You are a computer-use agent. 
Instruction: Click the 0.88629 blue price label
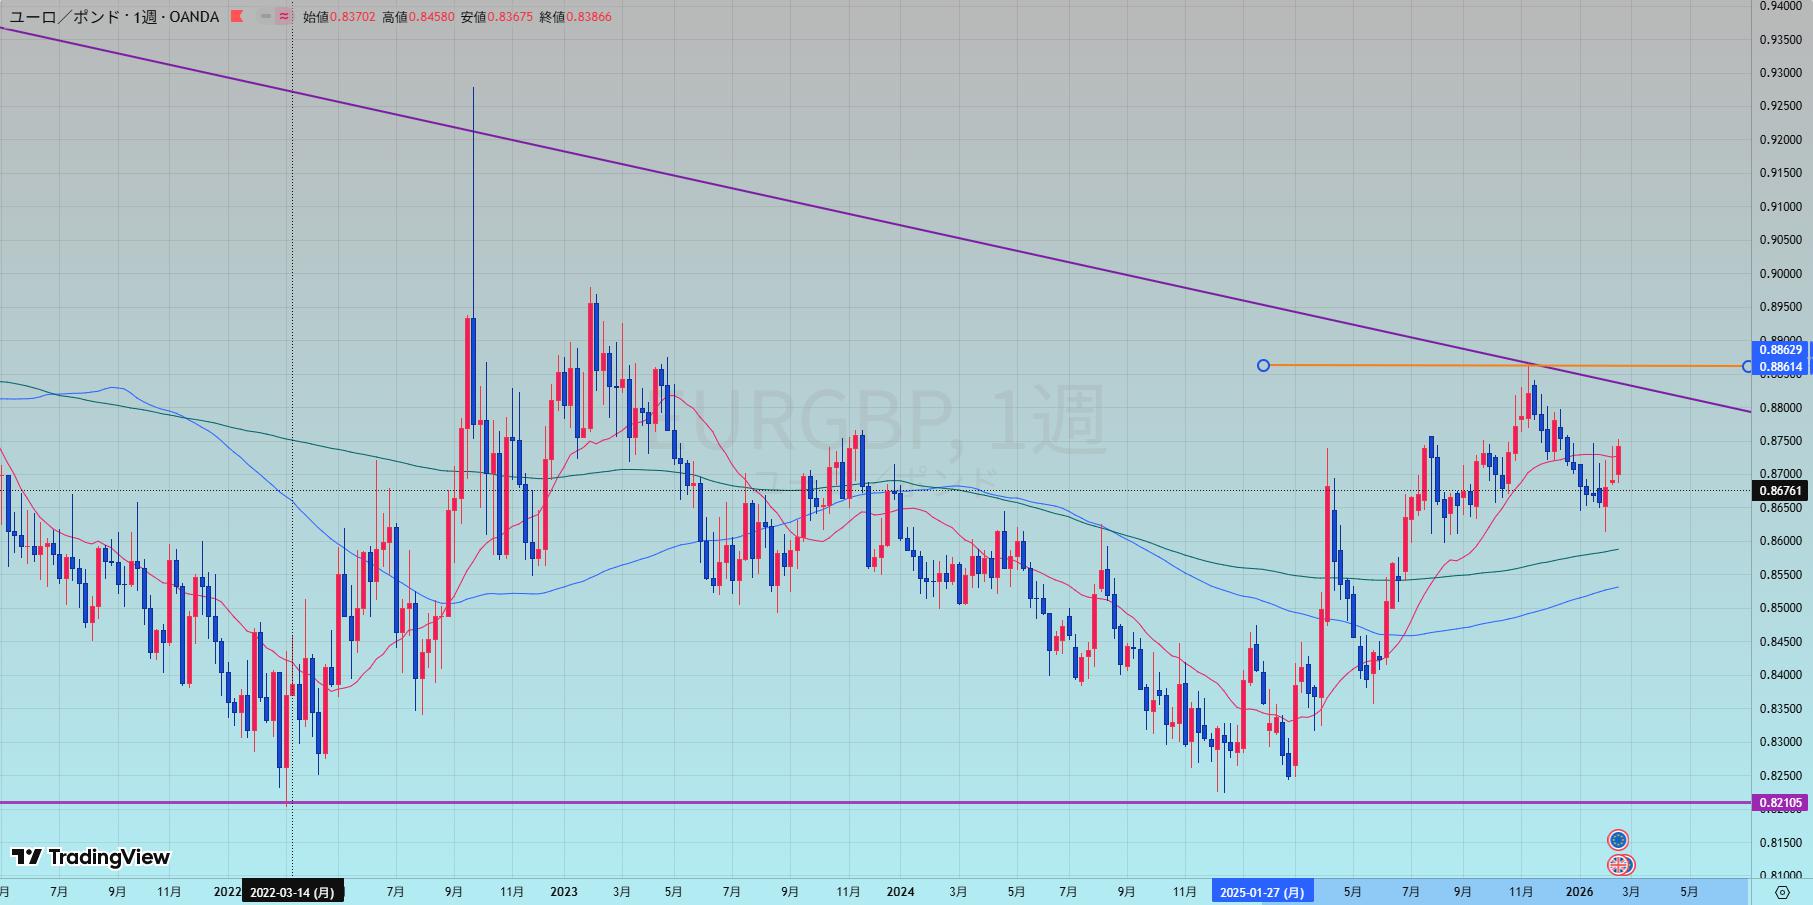[x=1780, y=350]
